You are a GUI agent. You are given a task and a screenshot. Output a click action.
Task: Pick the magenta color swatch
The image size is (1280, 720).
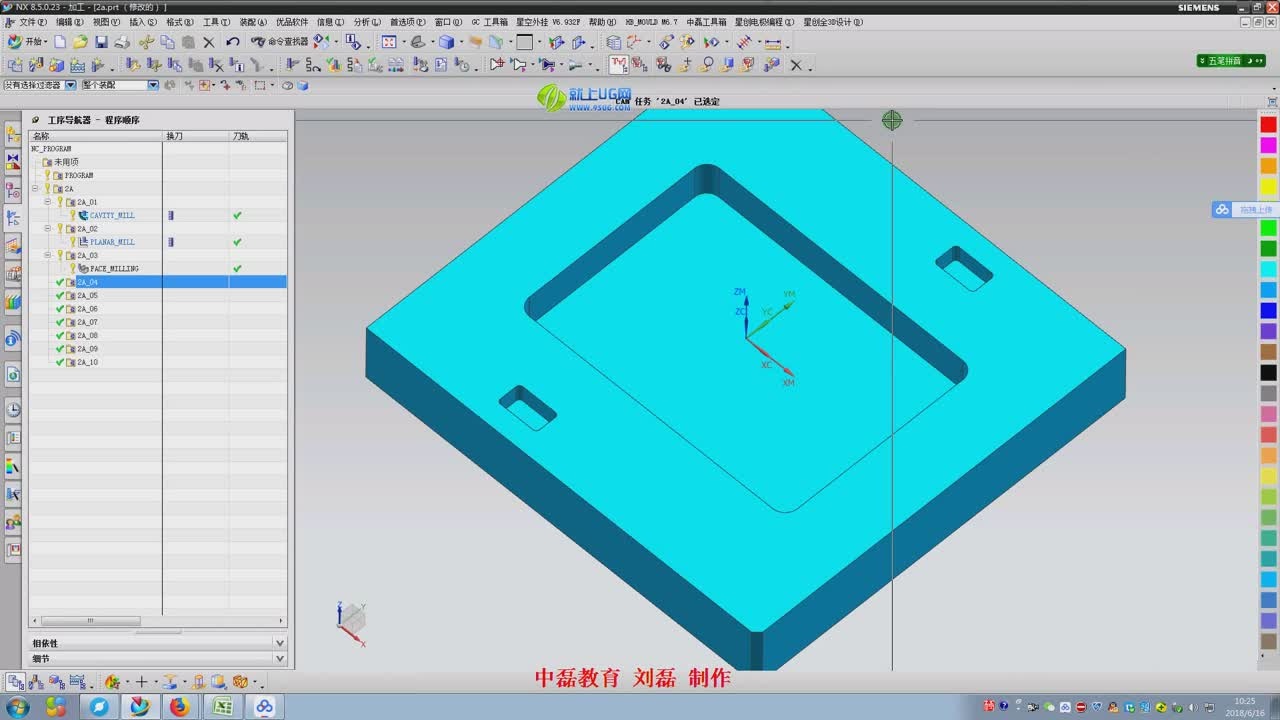(1268, 145)
